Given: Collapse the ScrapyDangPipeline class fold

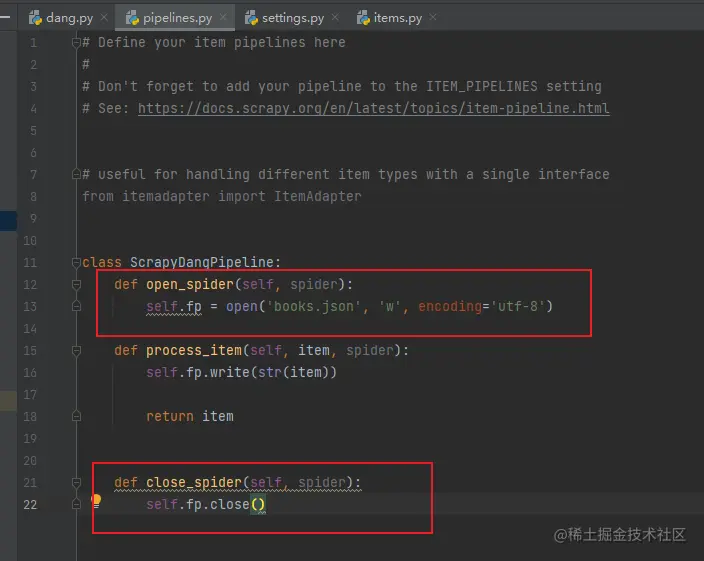Looking at the screenshot, I should point(76,262).
